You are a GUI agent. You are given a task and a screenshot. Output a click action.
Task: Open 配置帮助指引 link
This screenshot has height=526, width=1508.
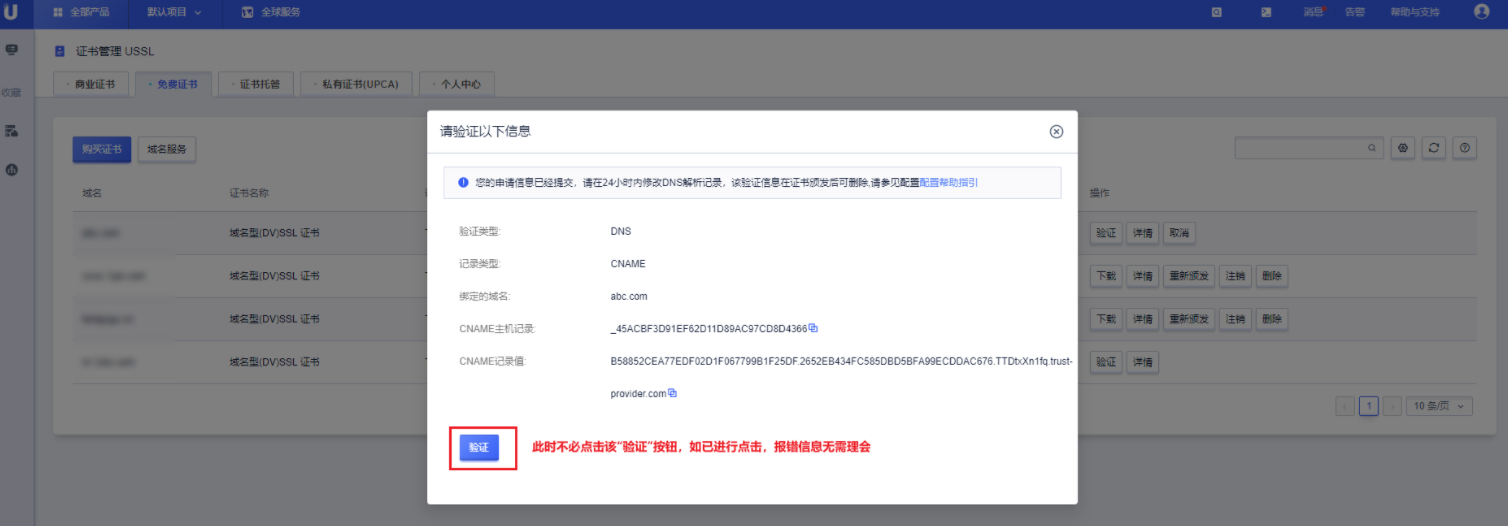(949, 183)
